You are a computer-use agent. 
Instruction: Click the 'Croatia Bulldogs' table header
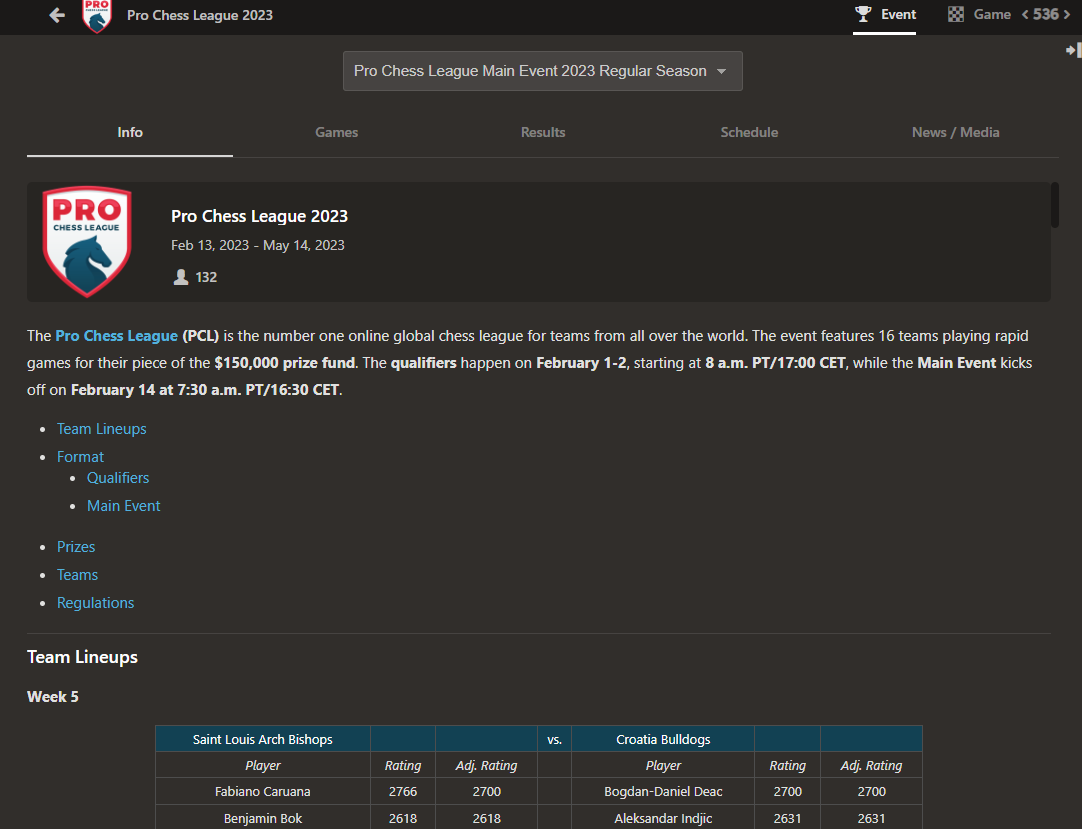click(x=662, y=739)
